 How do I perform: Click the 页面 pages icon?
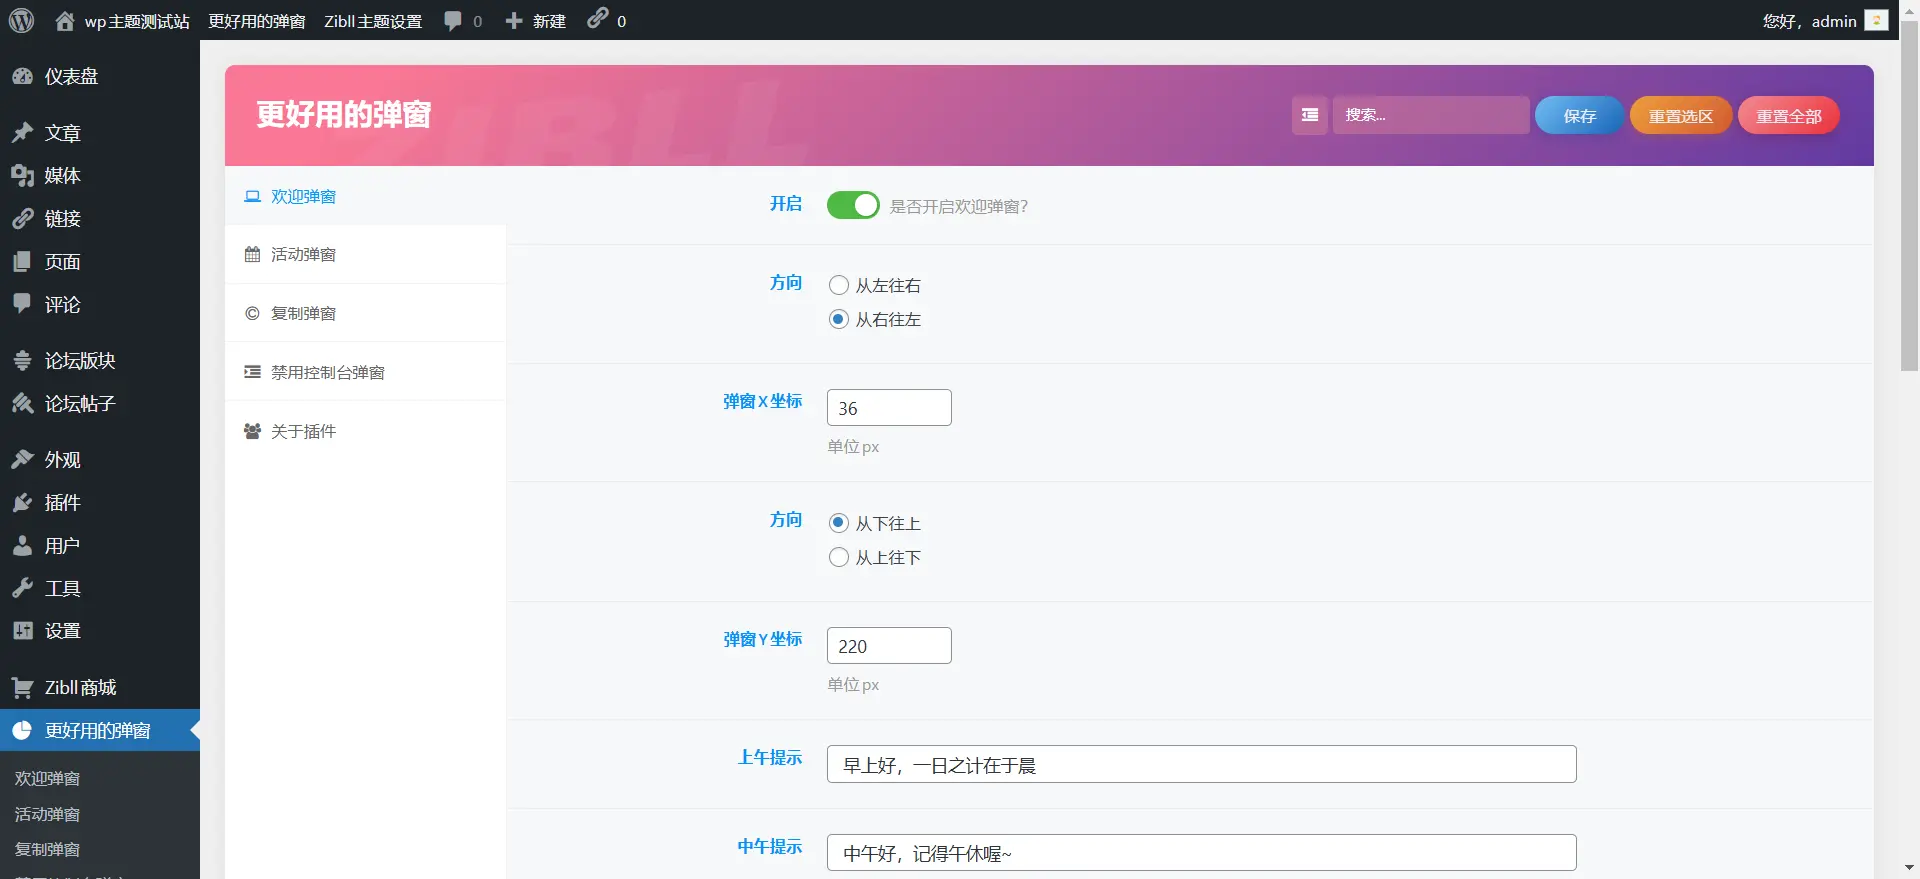coord(22,262)
